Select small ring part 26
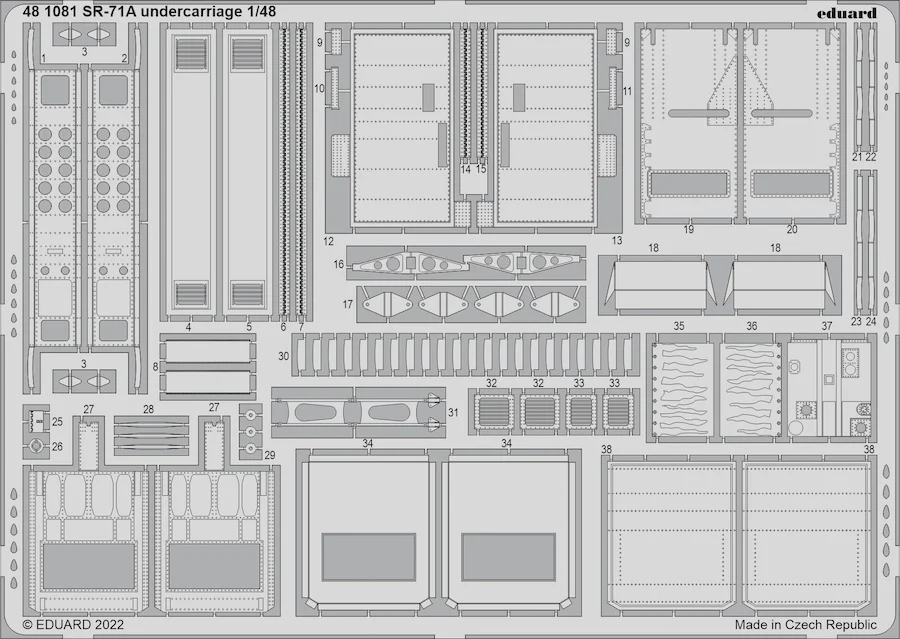900x639 pixels. click(36, 446)
